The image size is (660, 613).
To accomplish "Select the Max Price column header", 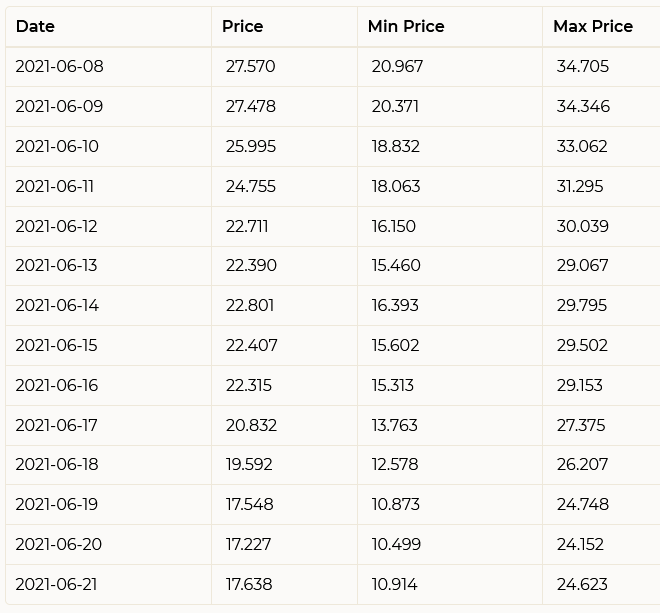I will (593, 27).
